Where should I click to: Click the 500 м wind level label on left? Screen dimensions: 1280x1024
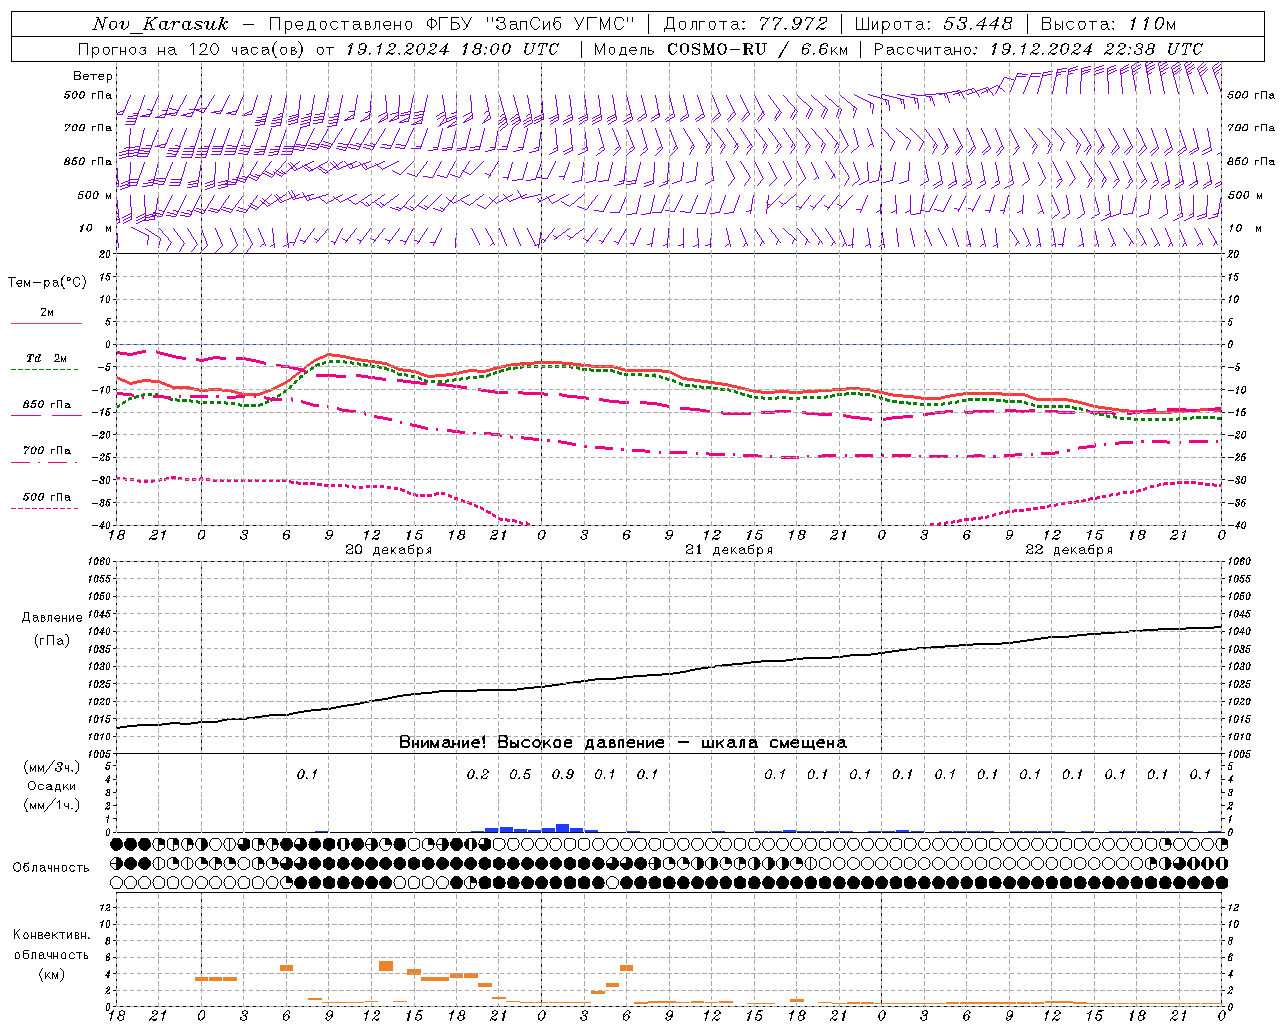click(x=95, y=195)
